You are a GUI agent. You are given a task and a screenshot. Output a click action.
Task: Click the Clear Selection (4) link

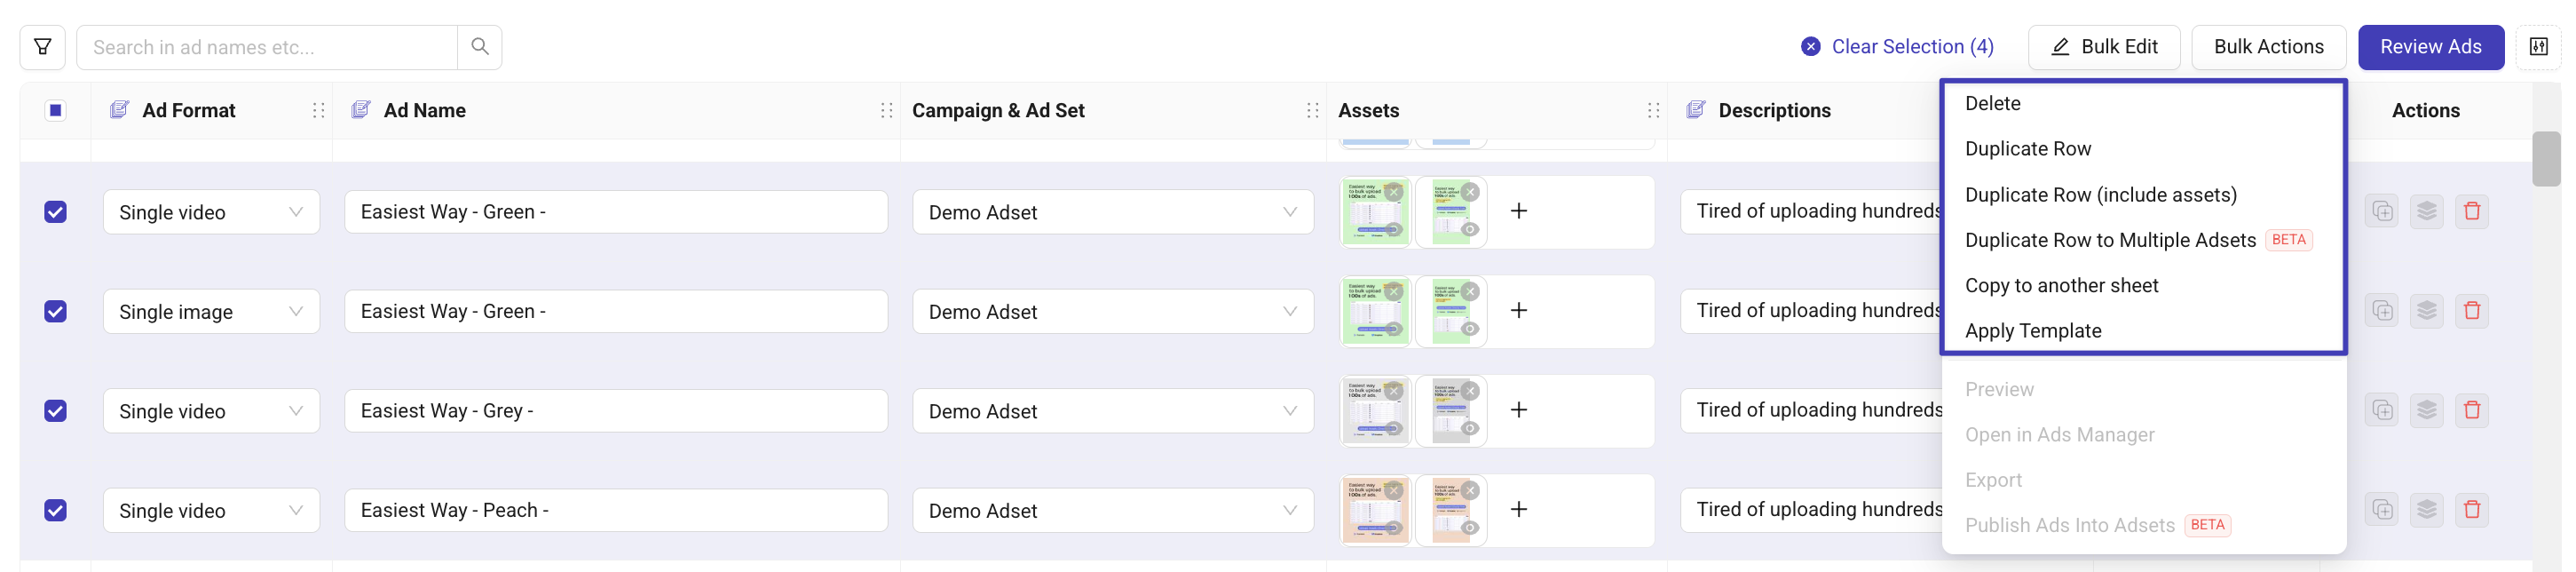[1897, 47]
